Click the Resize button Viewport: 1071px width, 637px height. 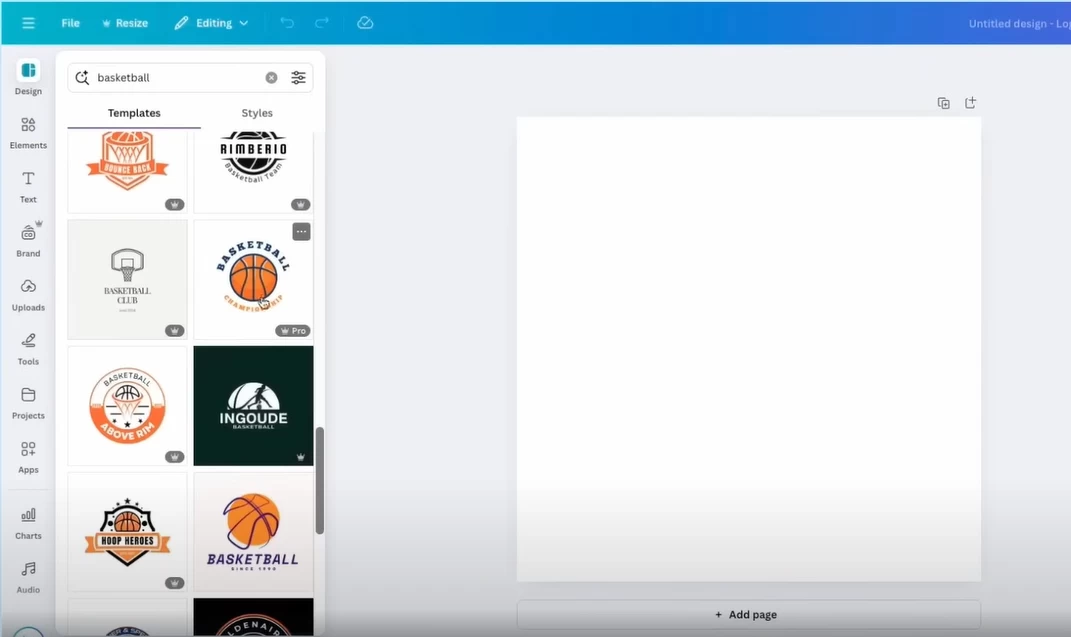click(125, 23)
